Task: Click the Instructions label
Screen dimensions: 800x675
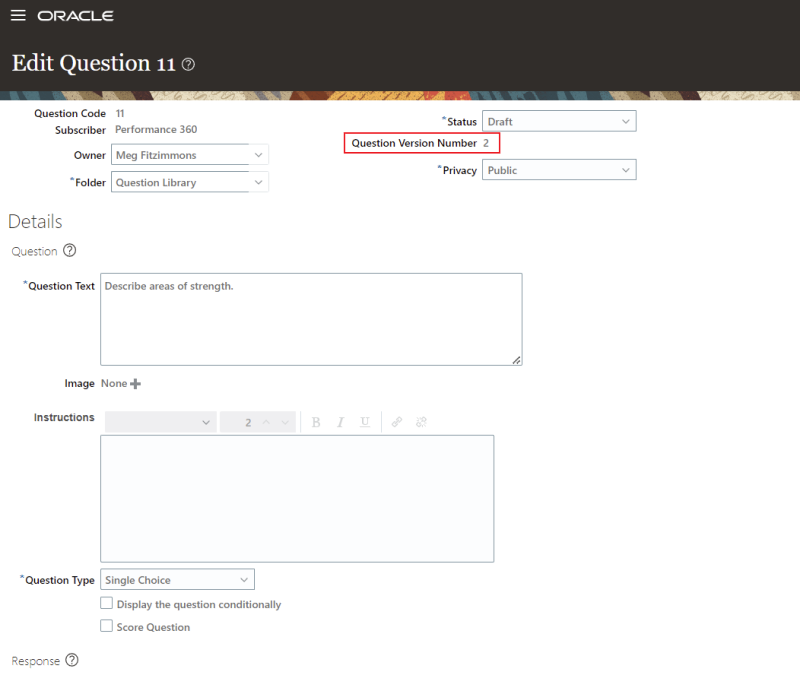Action: pyautogui.click(x=64, y=417)
